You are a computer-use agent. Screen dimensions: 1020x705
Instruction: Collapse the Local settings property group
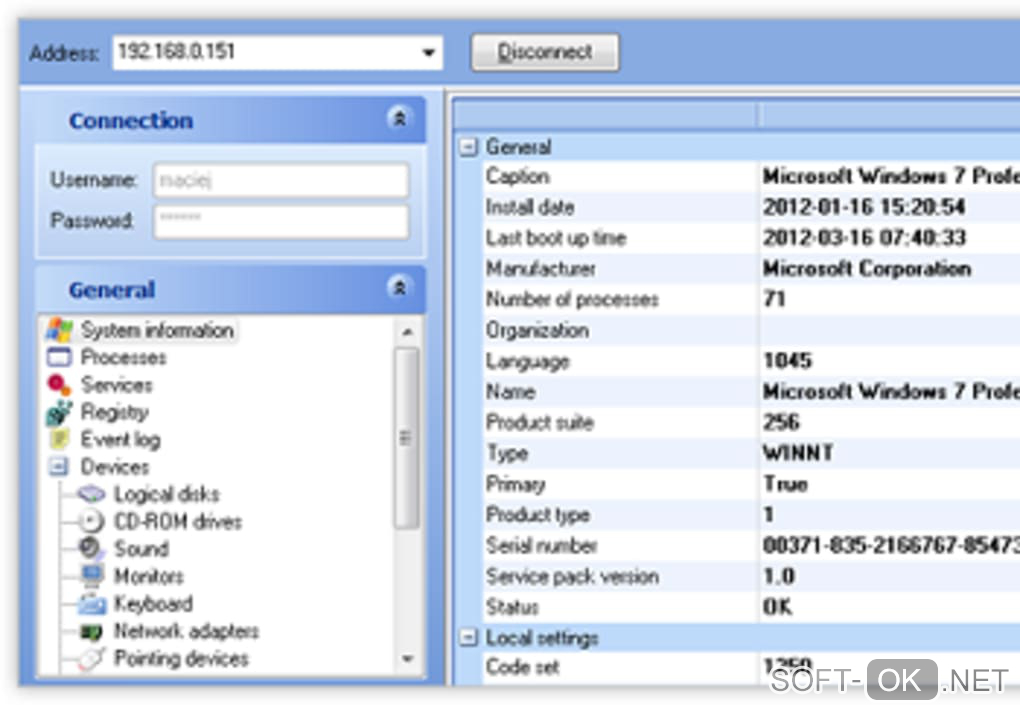coord(468,637)
